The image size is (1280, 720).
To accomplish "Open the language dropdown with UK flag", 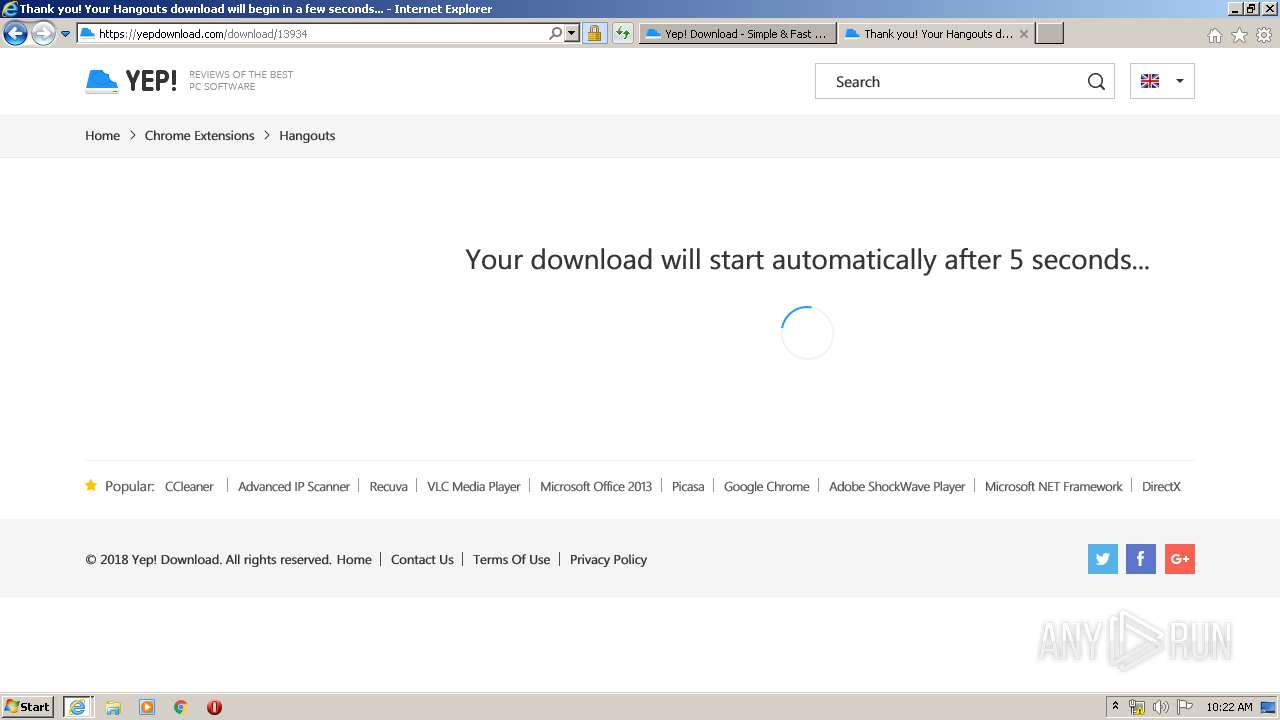I will click(x=1162, y=81).
